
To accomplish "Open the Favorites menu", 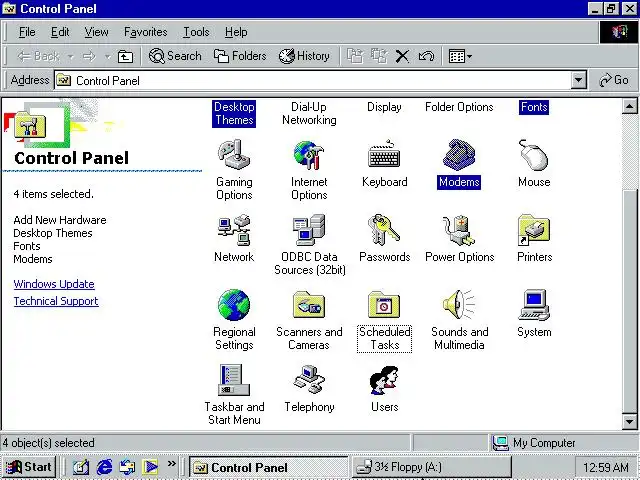I will point(146,32).
